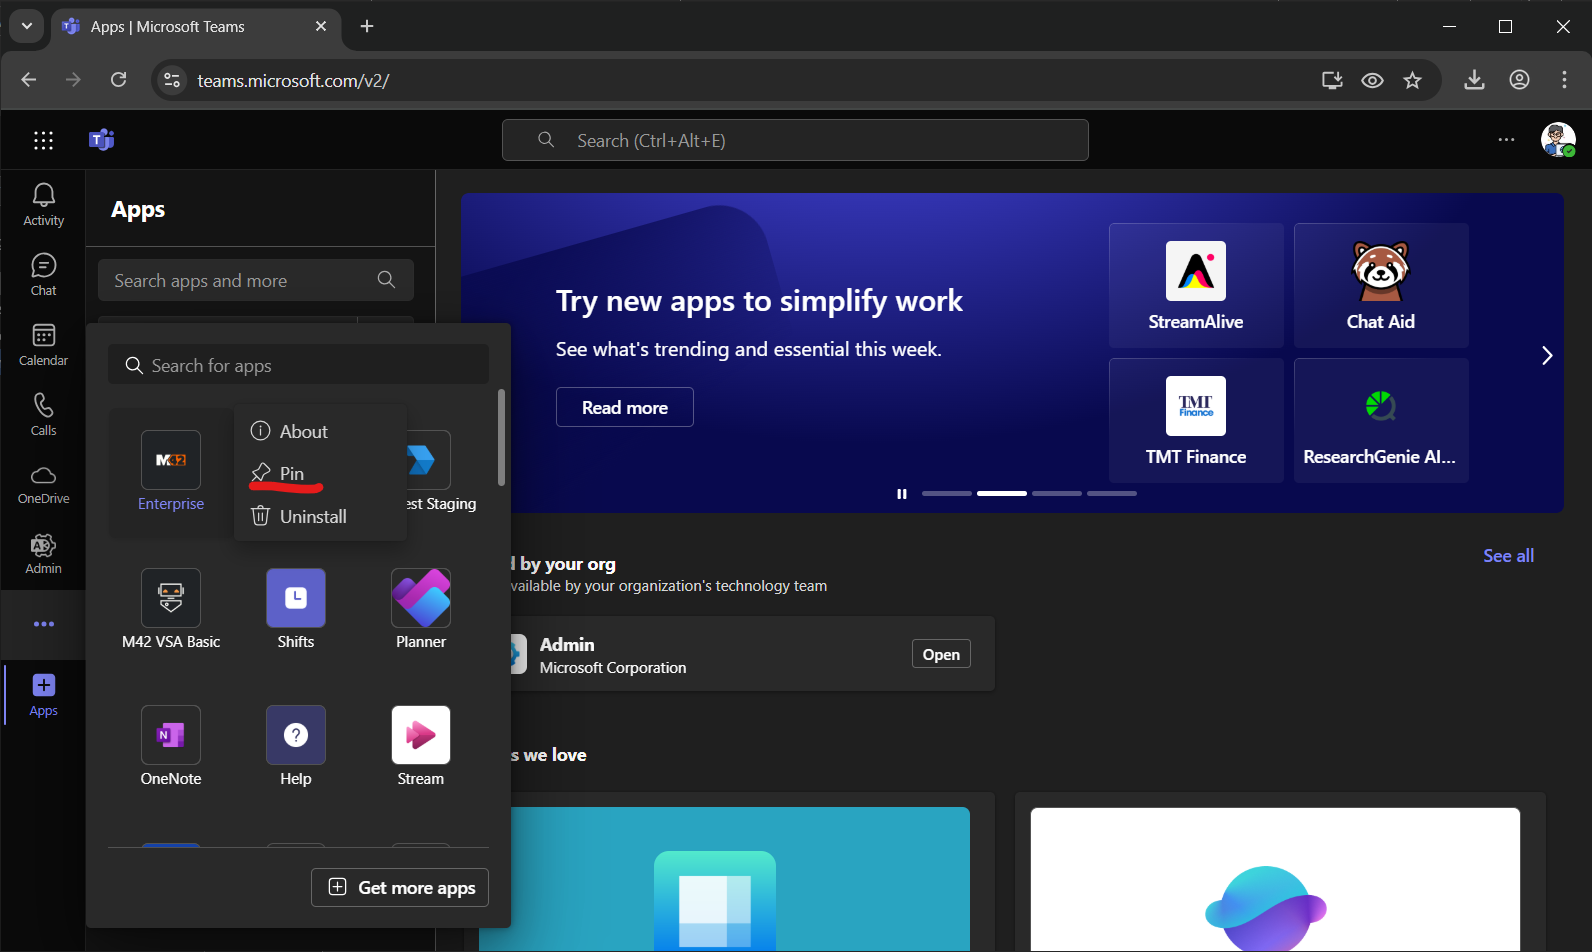Open Settings and more ellipsis in header
The width and height of the screenshot is (1592, 952).
(x=1506, y=140)
